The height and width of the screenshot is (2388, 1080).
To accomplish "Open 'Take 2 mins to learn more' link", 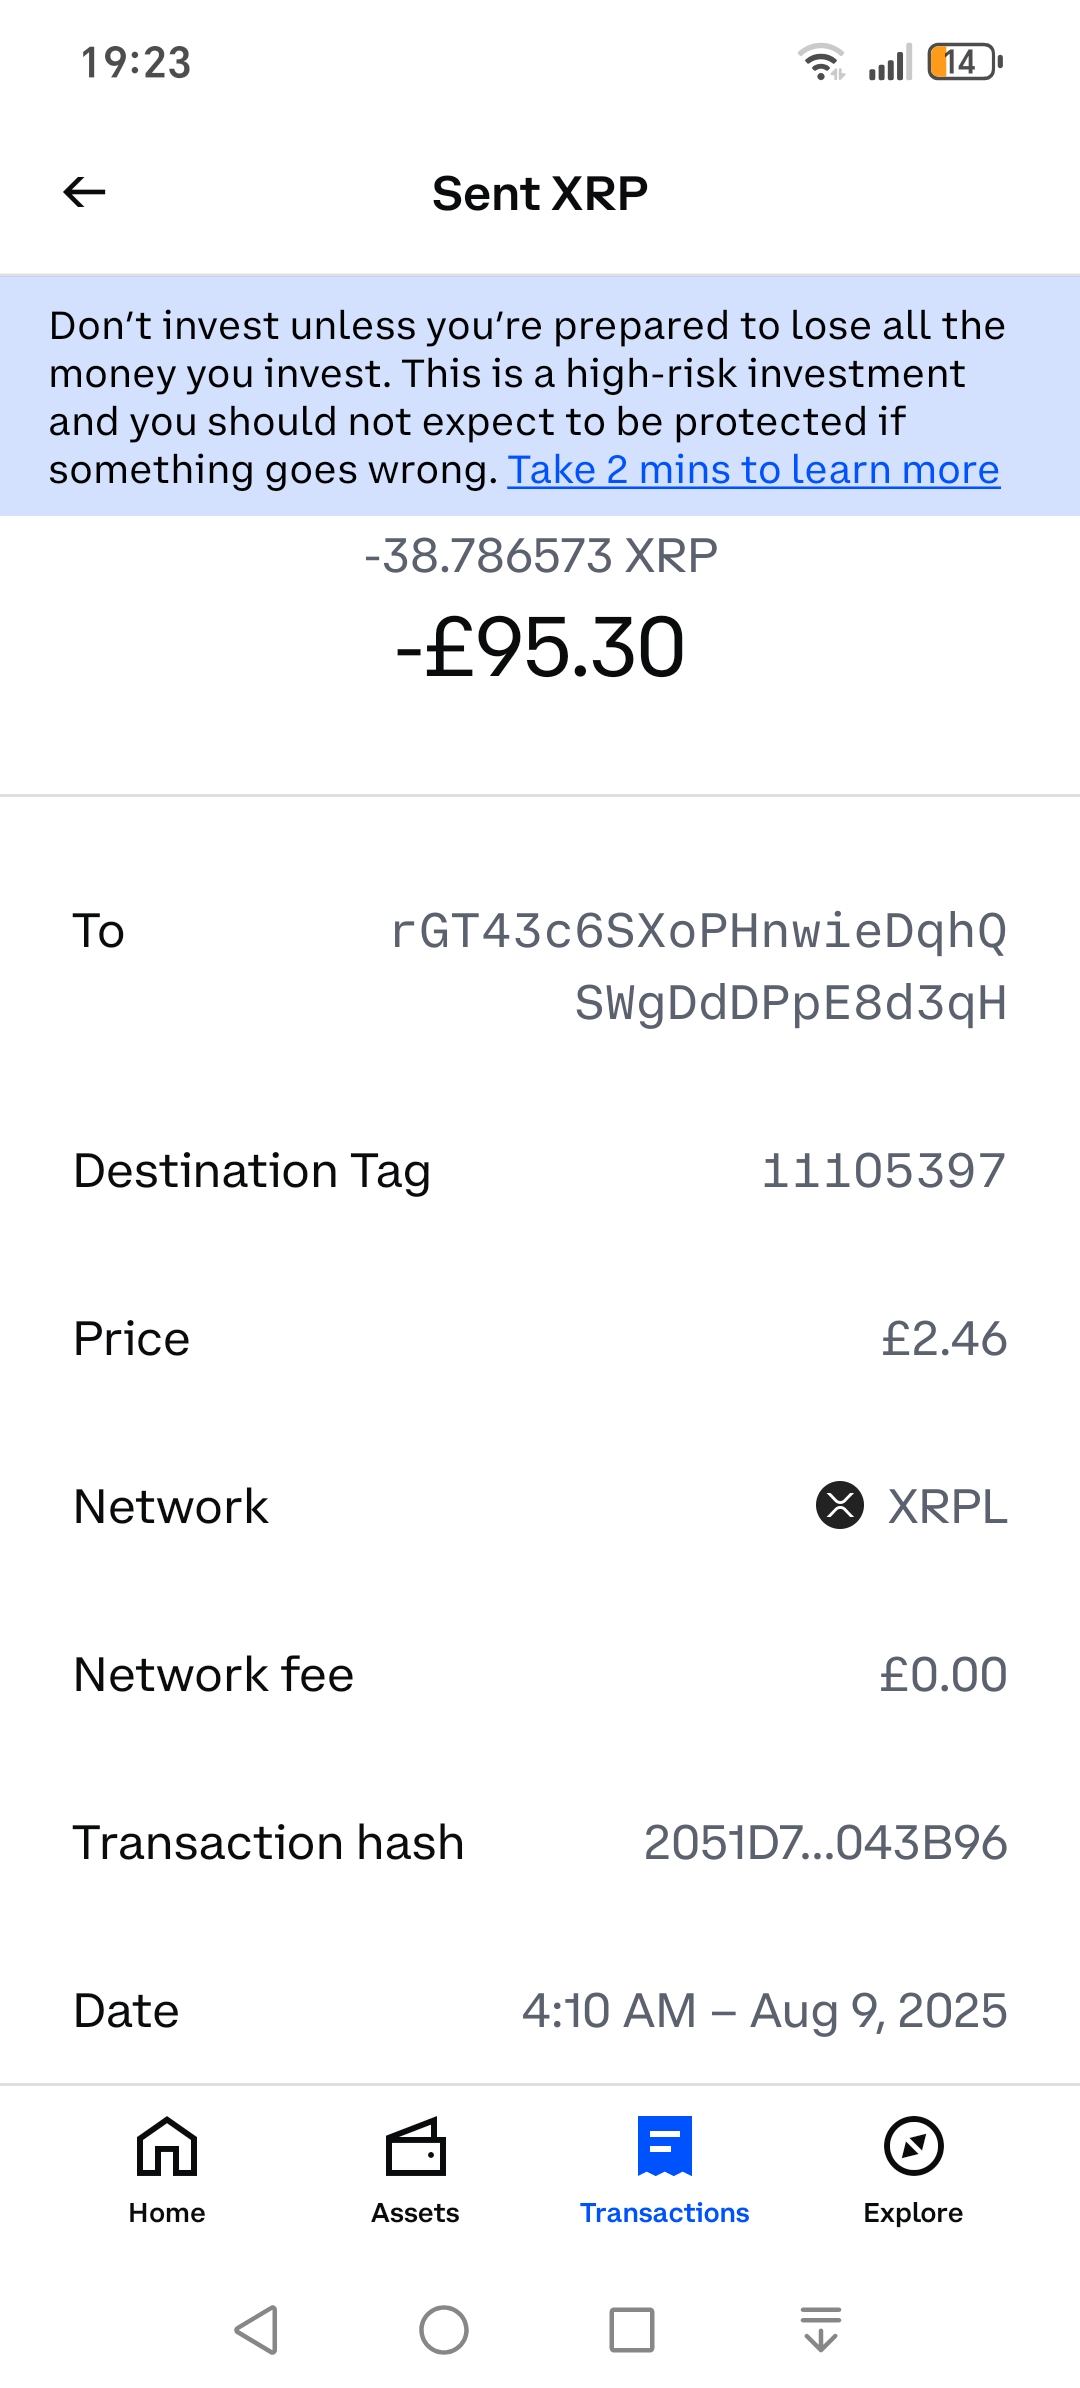I will click(753, 470).
